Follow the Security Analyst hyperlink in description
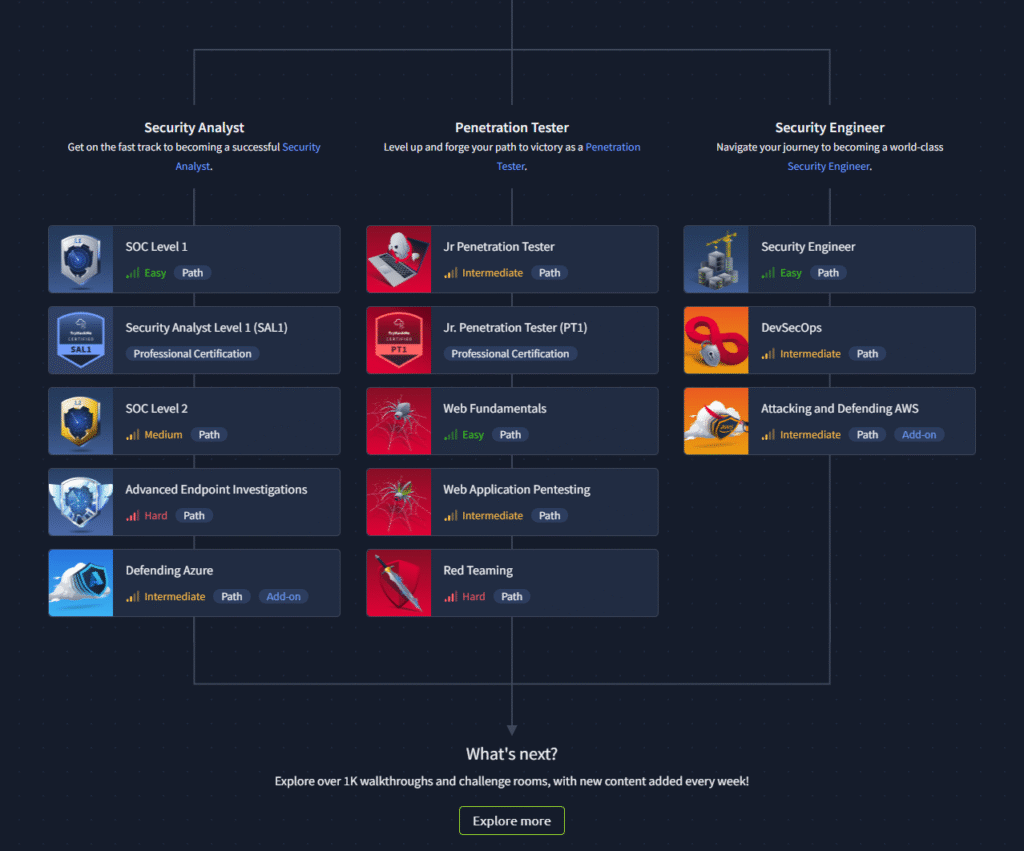The image size is (1024, 851). click(301, 147)
